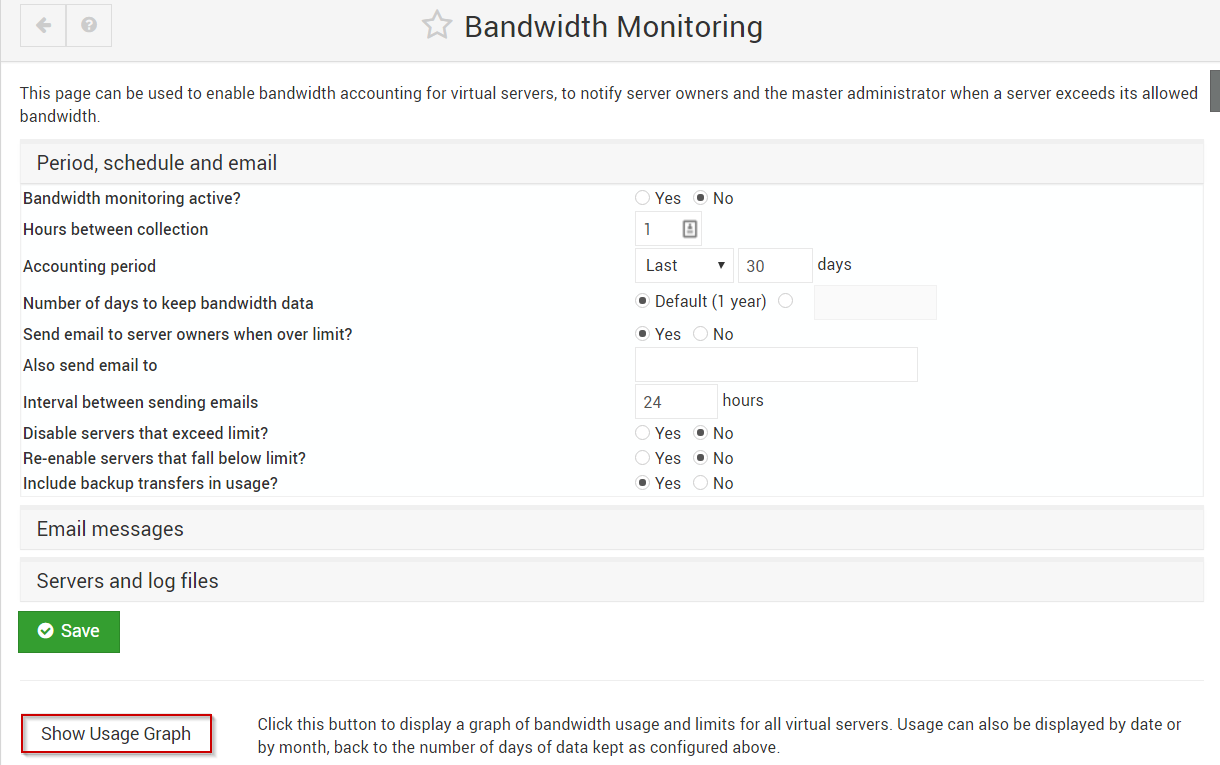Click the back arrow icon
This screenshot has height=765, width=1220.
click(x=43, y=26)
